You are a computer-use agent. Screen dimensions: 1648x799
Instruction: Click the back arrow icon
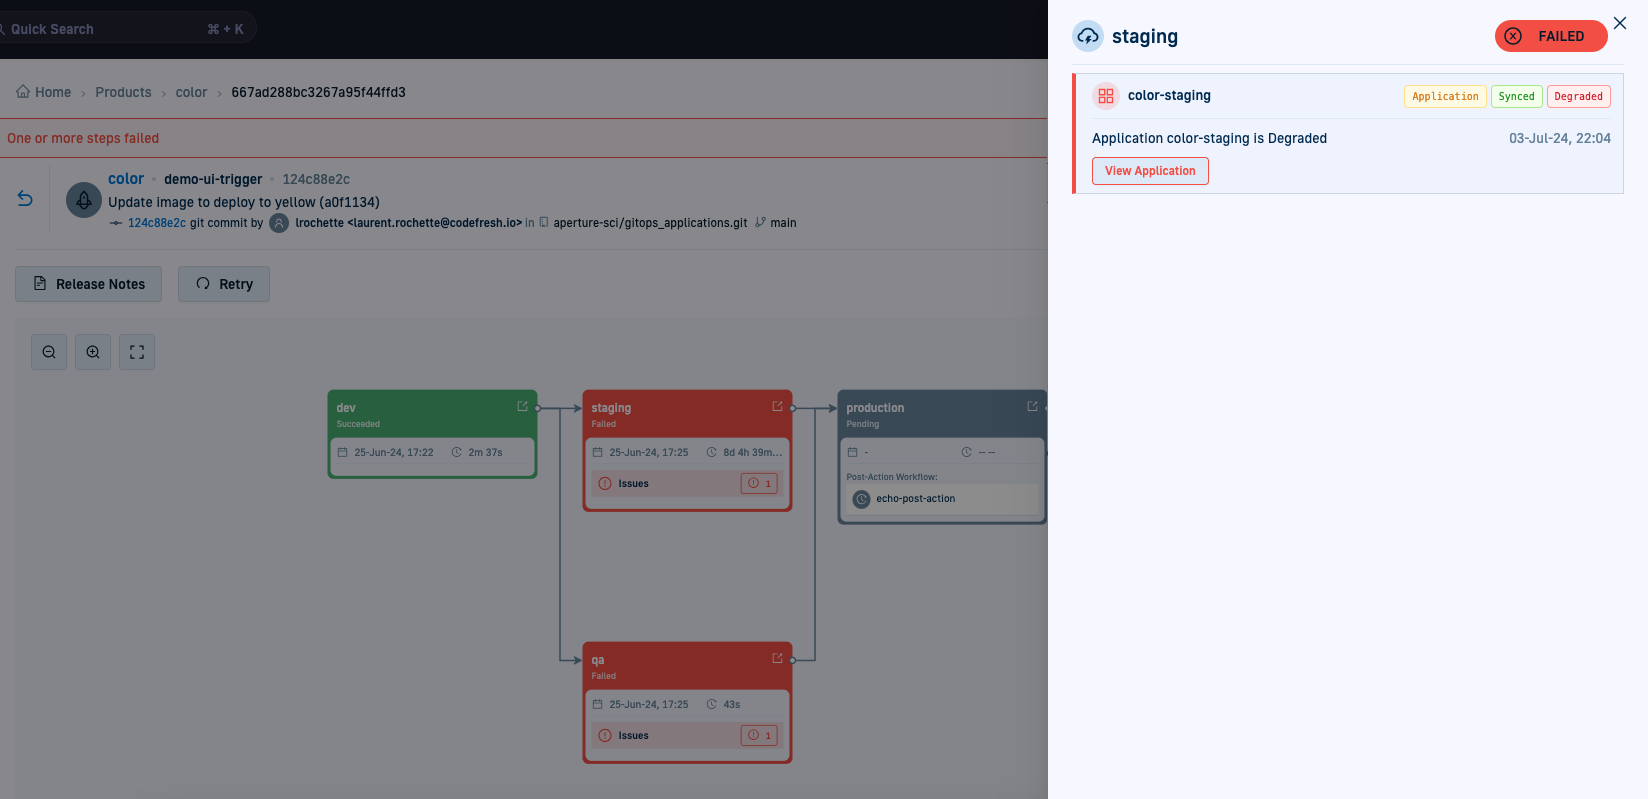click(25, 199)
